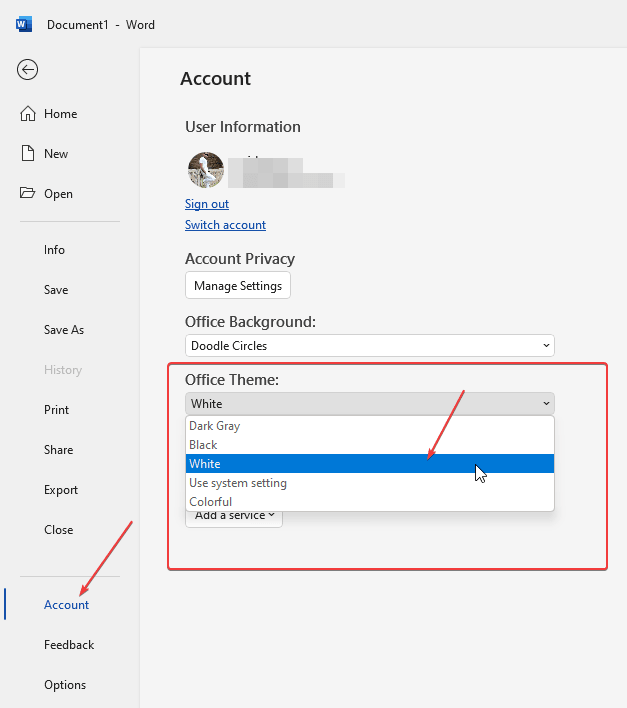The image size is (627, 708).
Task: Choose Colorful theme option
Action: [370, 502]
